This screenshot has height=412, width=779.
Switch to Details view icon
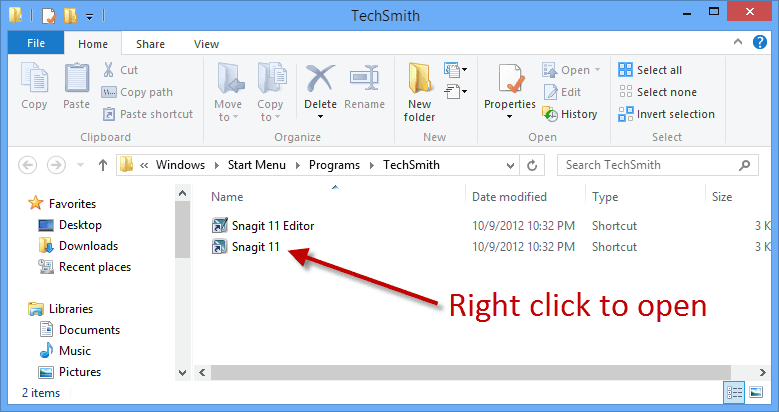pyautogui.click(x=734, y=392)
